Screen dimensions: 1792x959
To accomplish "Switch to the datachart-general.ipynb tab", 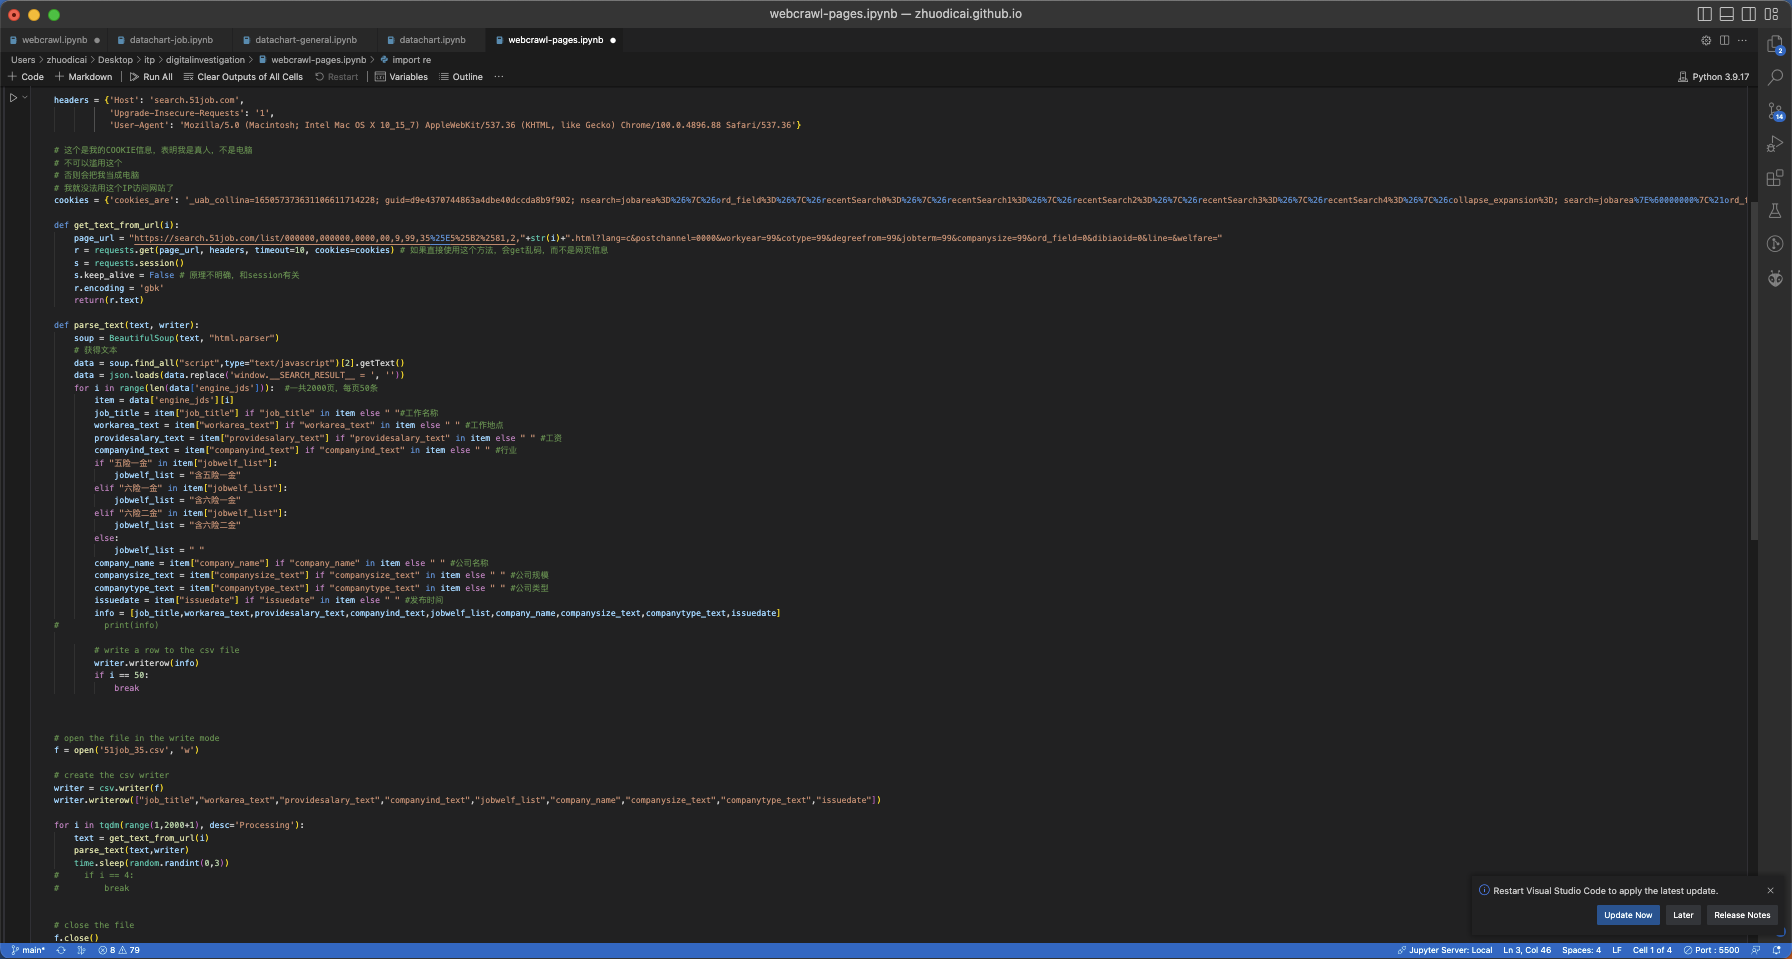I will [x=306, y=40].
